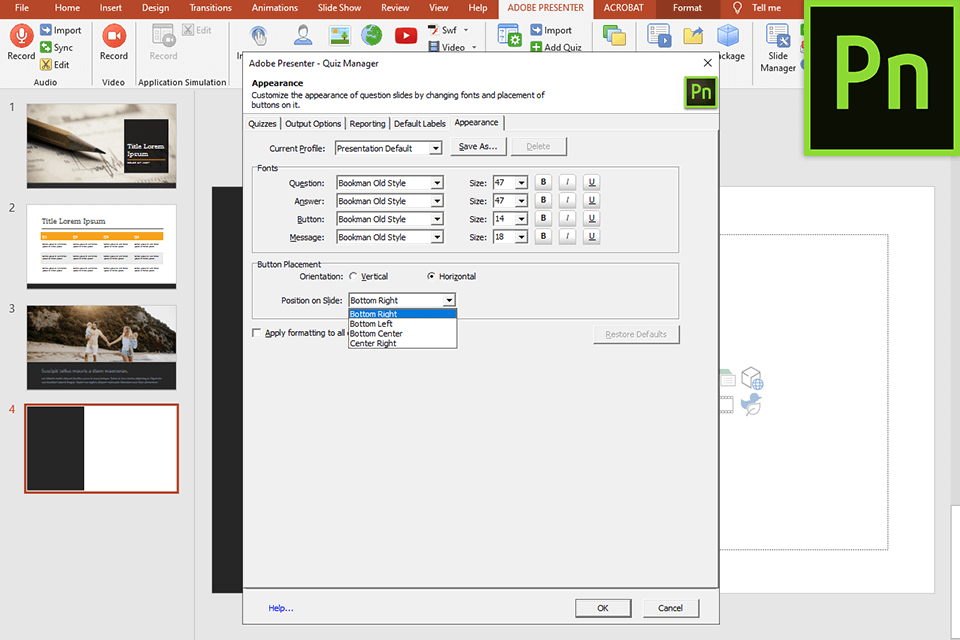
Task: Click the Record video camera icon
Action: click(114, 36)
